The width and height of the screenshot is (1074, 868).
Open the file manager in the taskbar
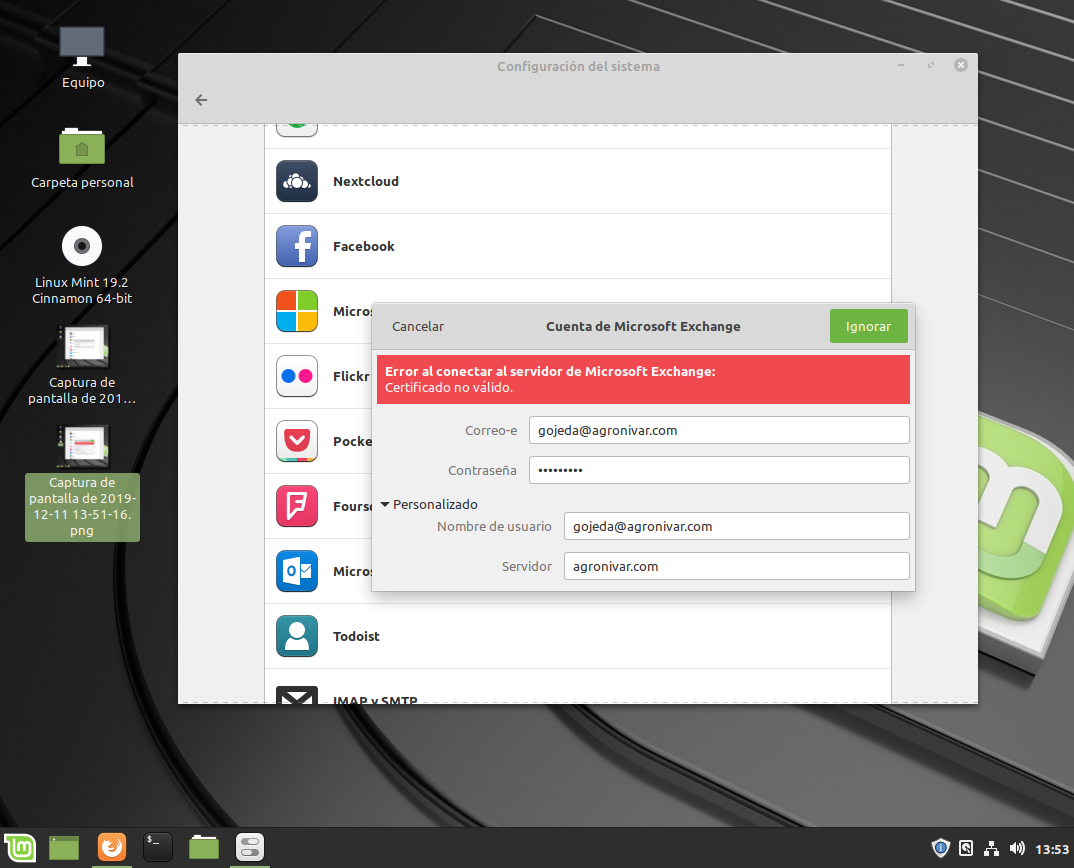tap(204, 847)
